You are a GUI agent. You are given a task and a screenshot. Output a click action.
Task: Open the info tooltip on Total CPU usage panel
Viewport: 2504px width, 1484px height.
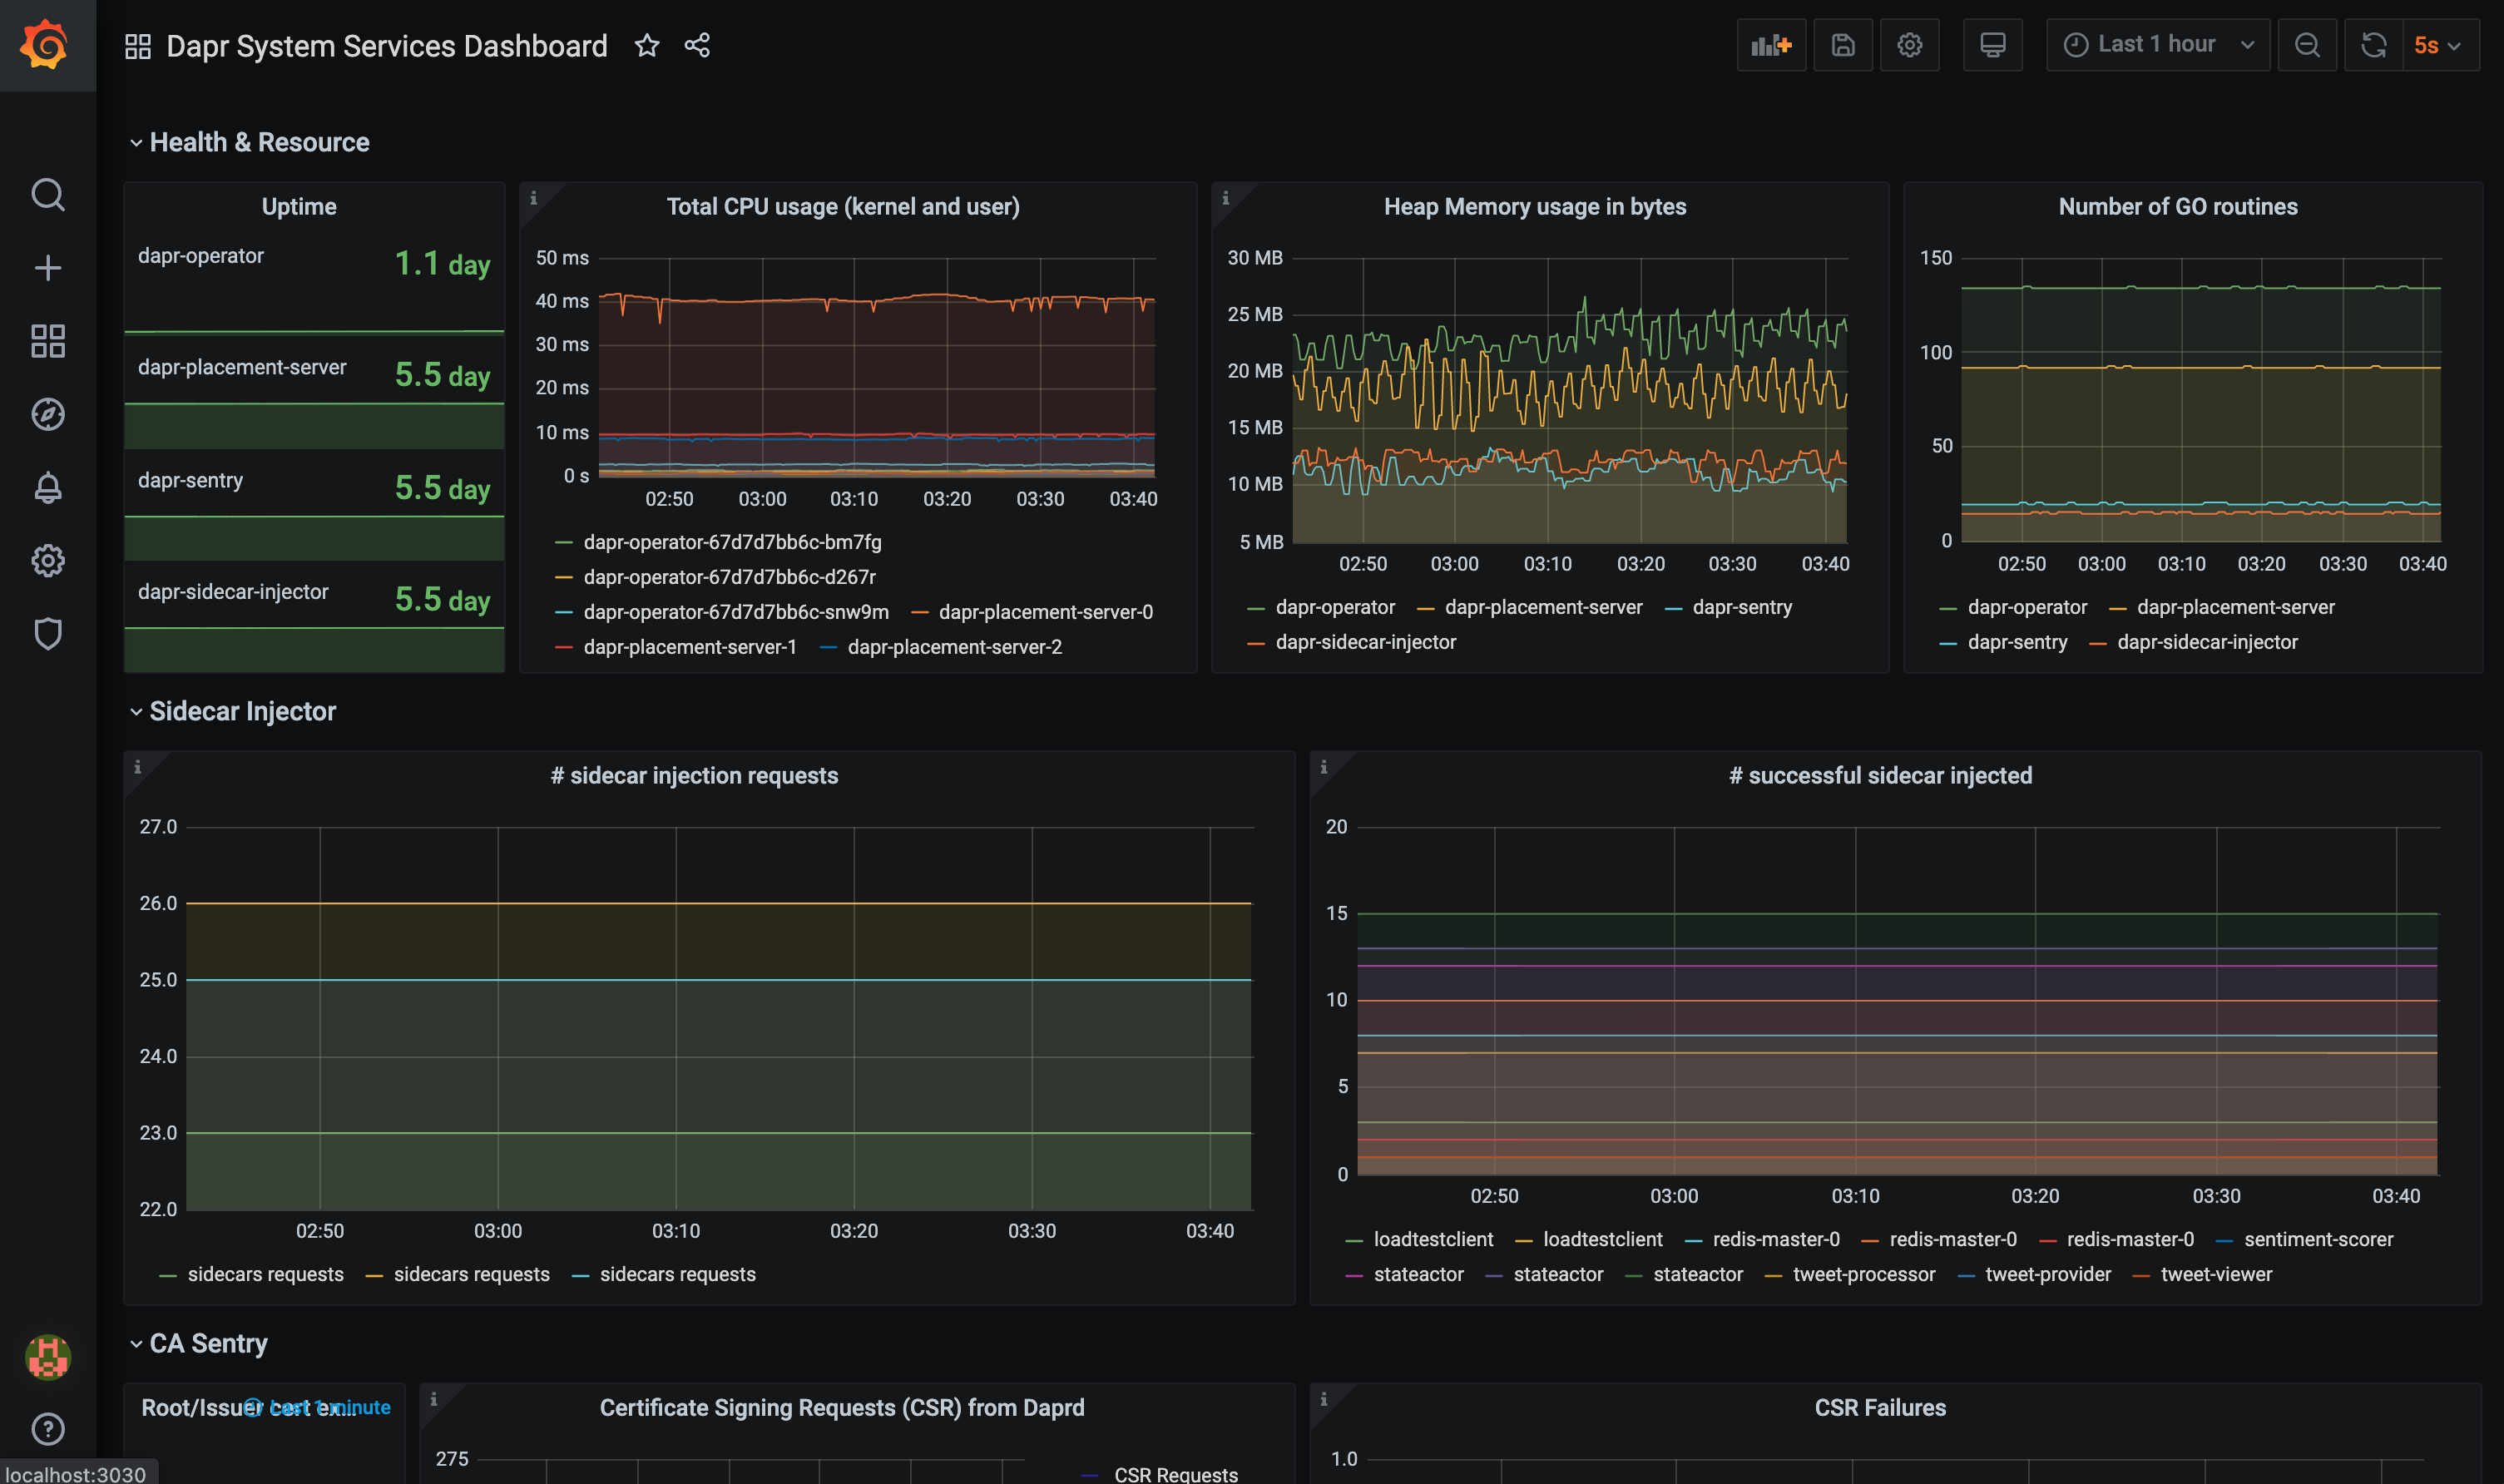[536, 198]
